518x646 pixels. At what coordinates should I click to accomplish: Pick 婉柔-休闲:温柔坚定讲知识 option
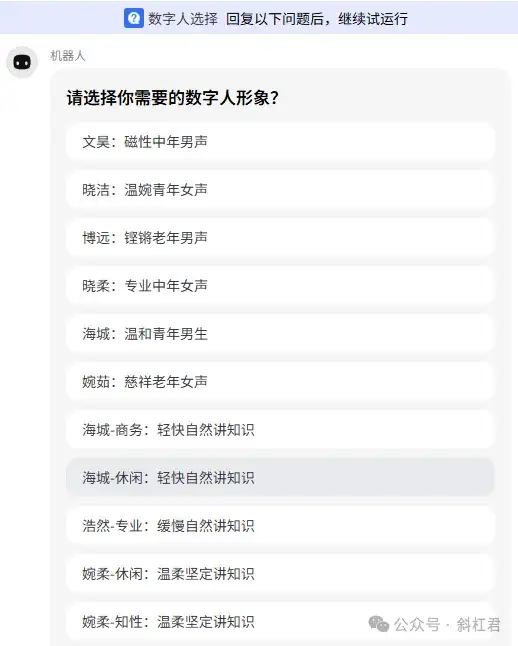(x=280, y=573)
